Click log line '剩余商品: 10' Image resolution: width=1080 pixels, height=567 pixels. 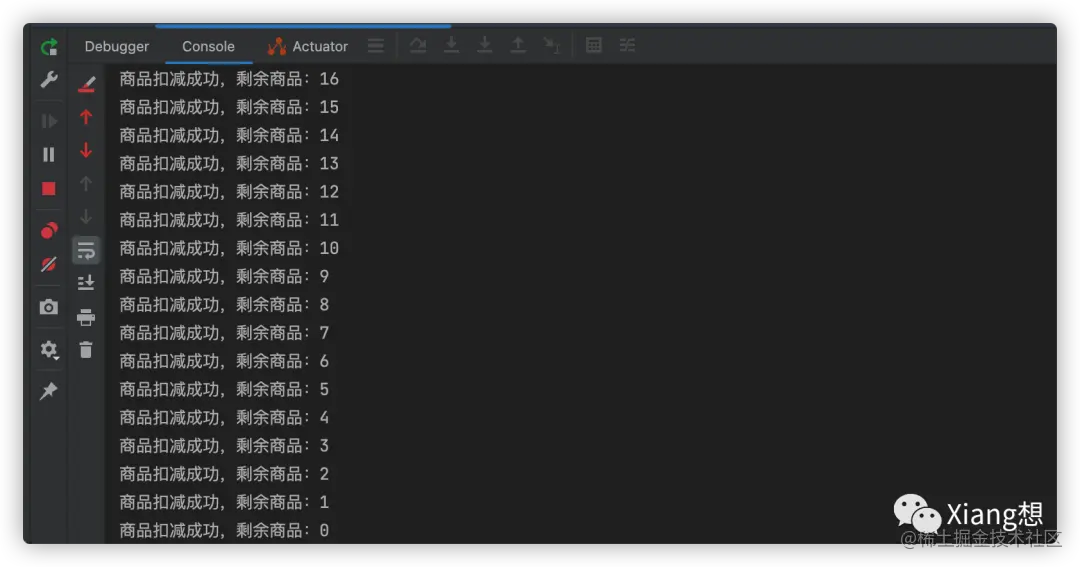229,249
